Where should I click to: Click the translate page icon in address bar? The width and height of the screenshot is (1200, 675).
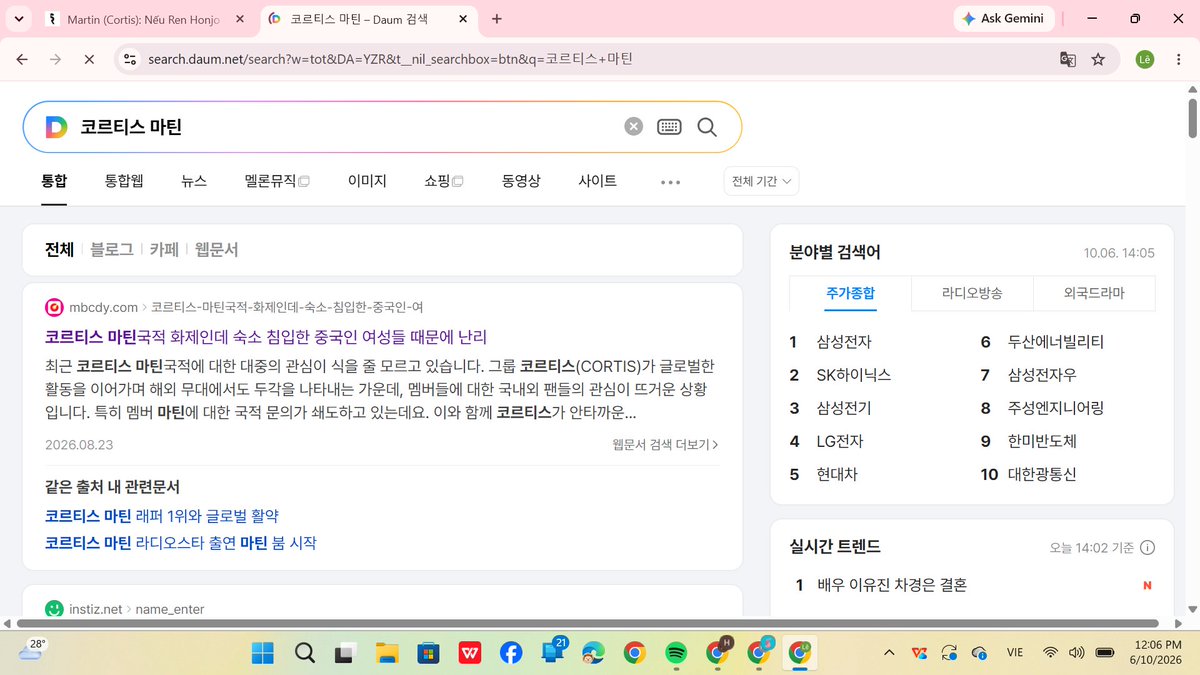[1068, 59]
